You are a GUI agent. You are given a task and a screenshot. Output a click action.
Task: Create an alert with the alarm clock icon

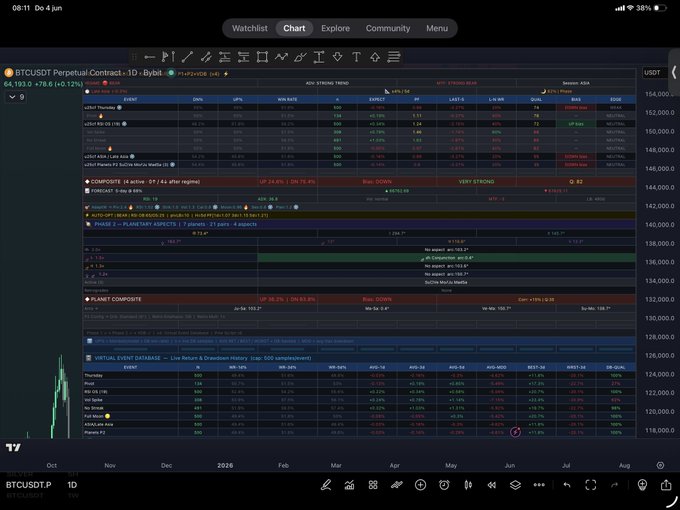444,485
